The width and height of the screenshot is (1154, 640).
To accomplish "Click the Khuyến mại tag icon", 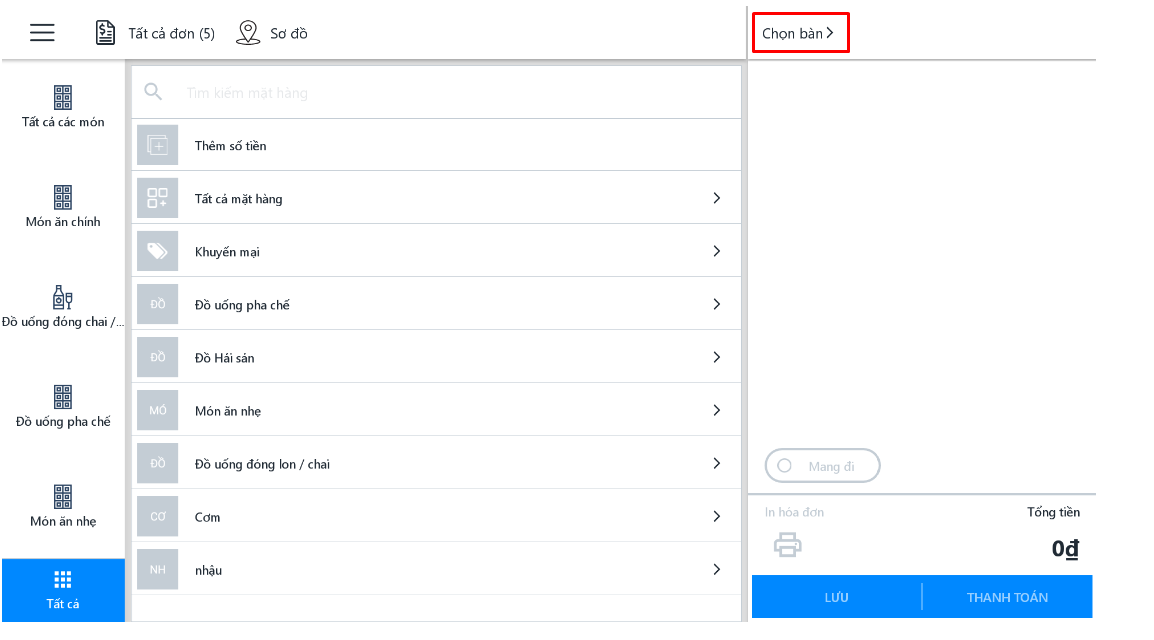I will [x=157, y=251].
